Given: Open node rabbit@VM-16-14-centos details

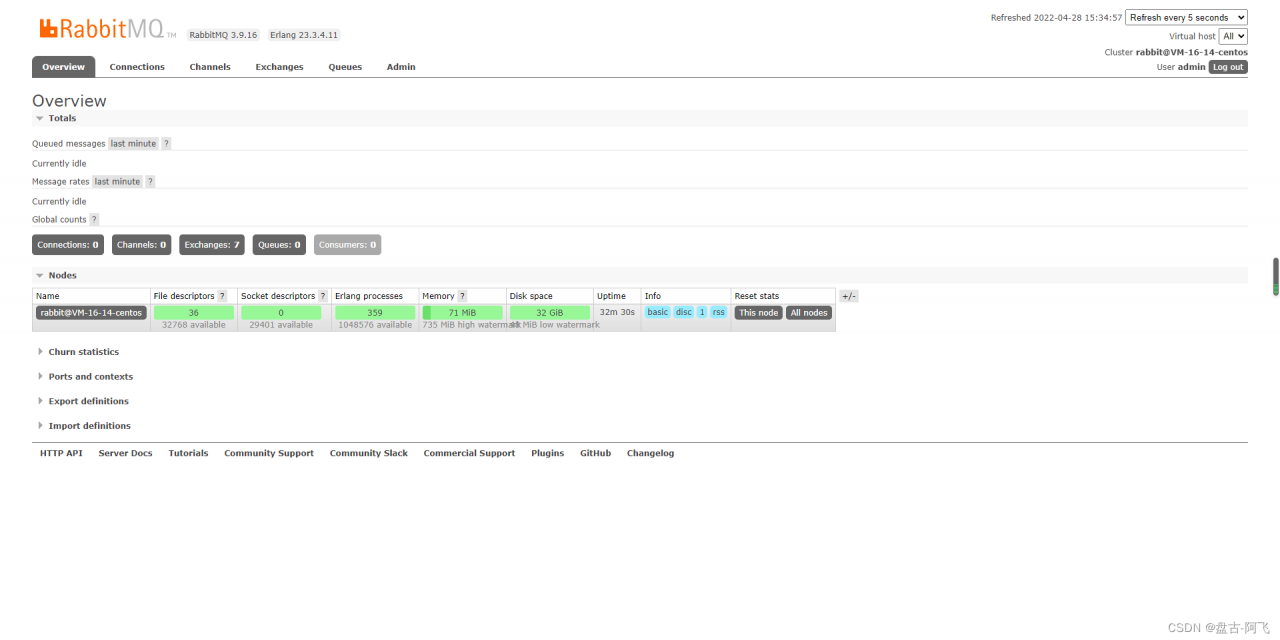Looking at the screenshot, I should [x=91, y=313].
